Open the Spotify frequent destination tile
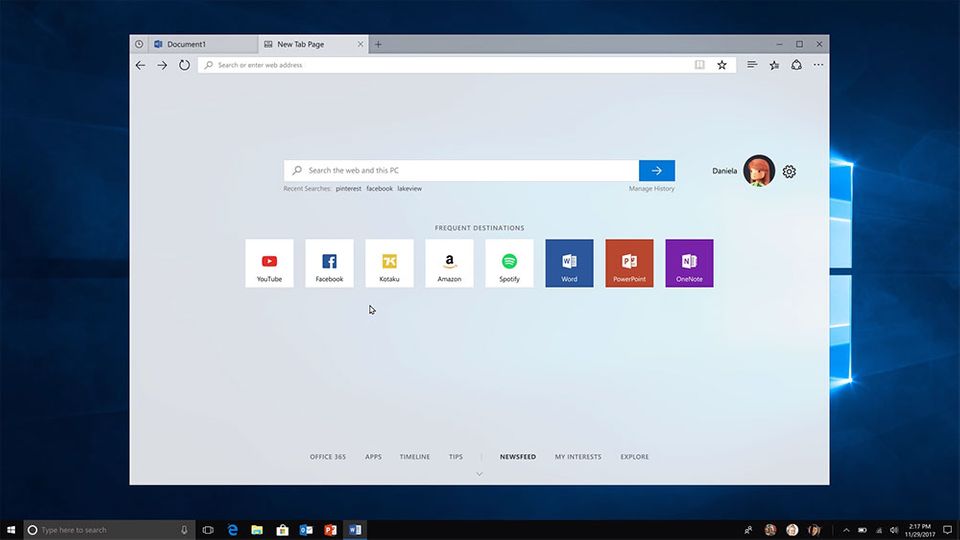Image resolution: width=960 pixels, height=540 pixels. pos(509,263)
